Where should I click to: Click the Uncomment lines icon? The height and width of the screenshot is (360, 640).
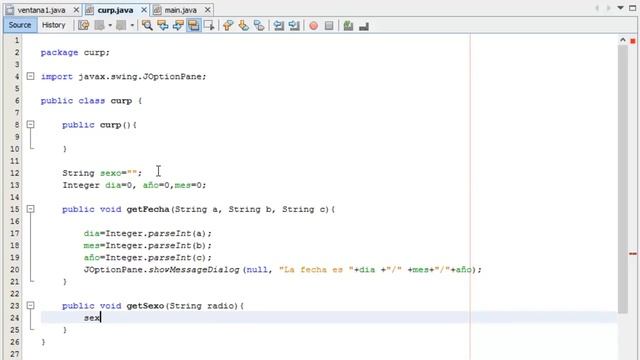(364, 26)
